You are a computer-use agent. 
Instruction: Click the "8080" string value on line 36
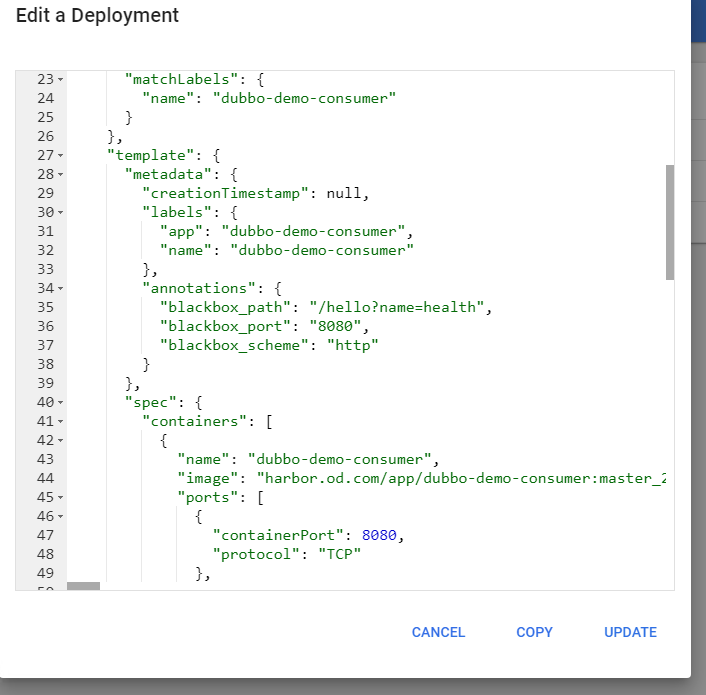click(335, 326)
